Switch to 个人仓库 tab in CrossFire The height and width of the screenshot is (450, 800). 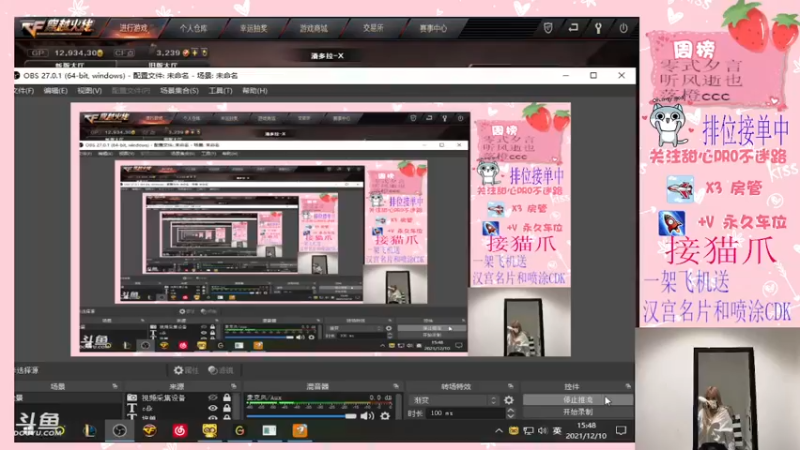click(x=193, y=28)
